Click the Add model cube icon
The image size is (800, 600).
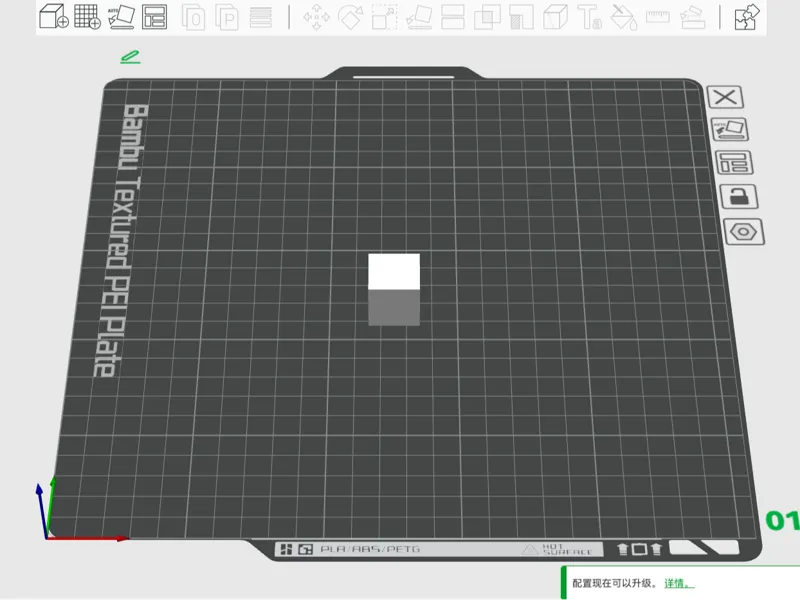(x=54, y=16)
